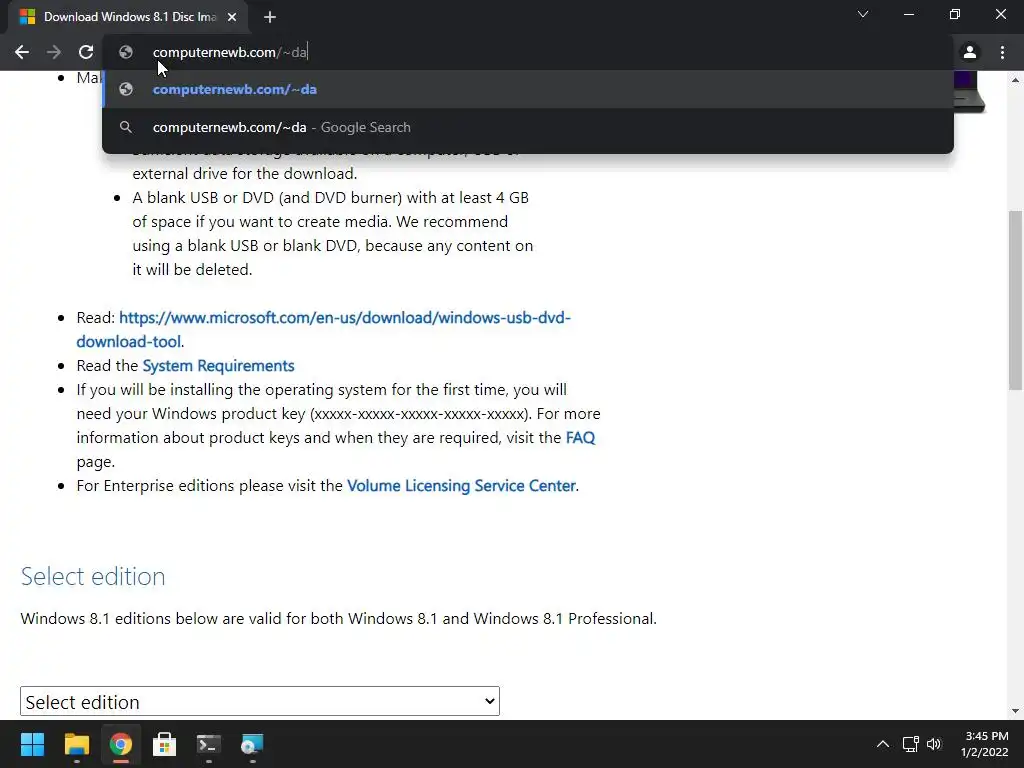Click the Chrome taskbar icon
1024x768 pixels.
(x=120, y=744)
